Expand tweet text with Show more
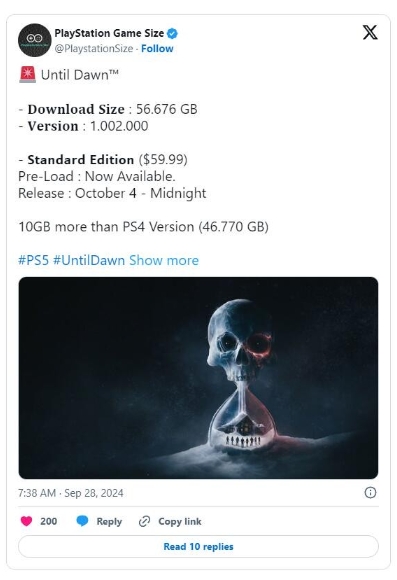The width and height of the screenshot is (397, 580). [164, 260]
